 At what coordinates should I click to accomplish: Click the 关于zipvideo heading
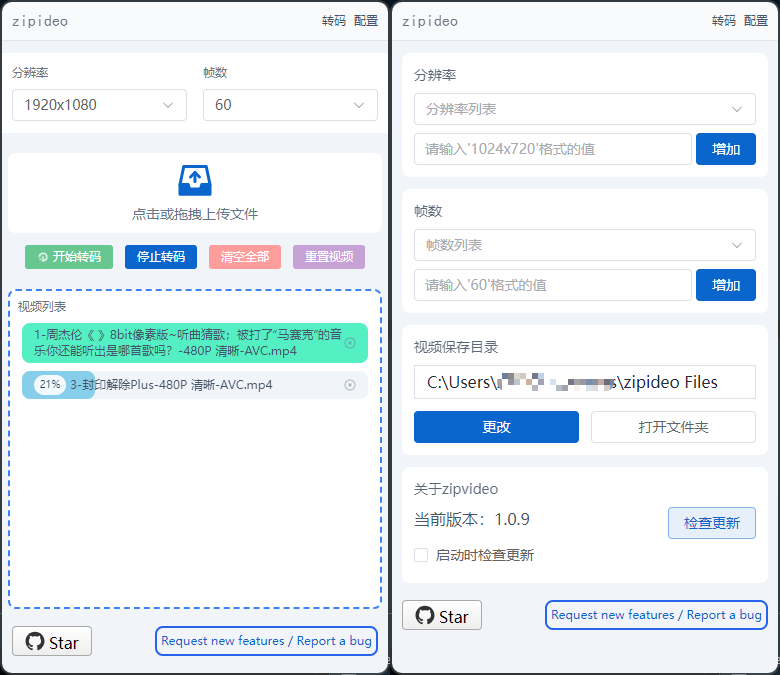[456, 489]
